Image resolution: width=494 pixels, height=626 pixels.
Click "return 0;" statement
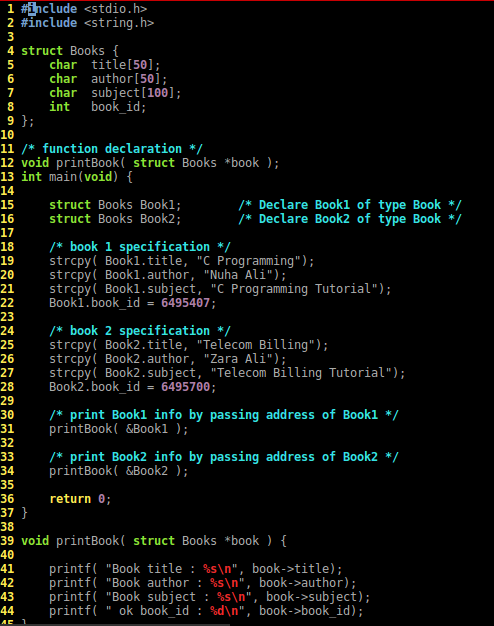point(80,499)
